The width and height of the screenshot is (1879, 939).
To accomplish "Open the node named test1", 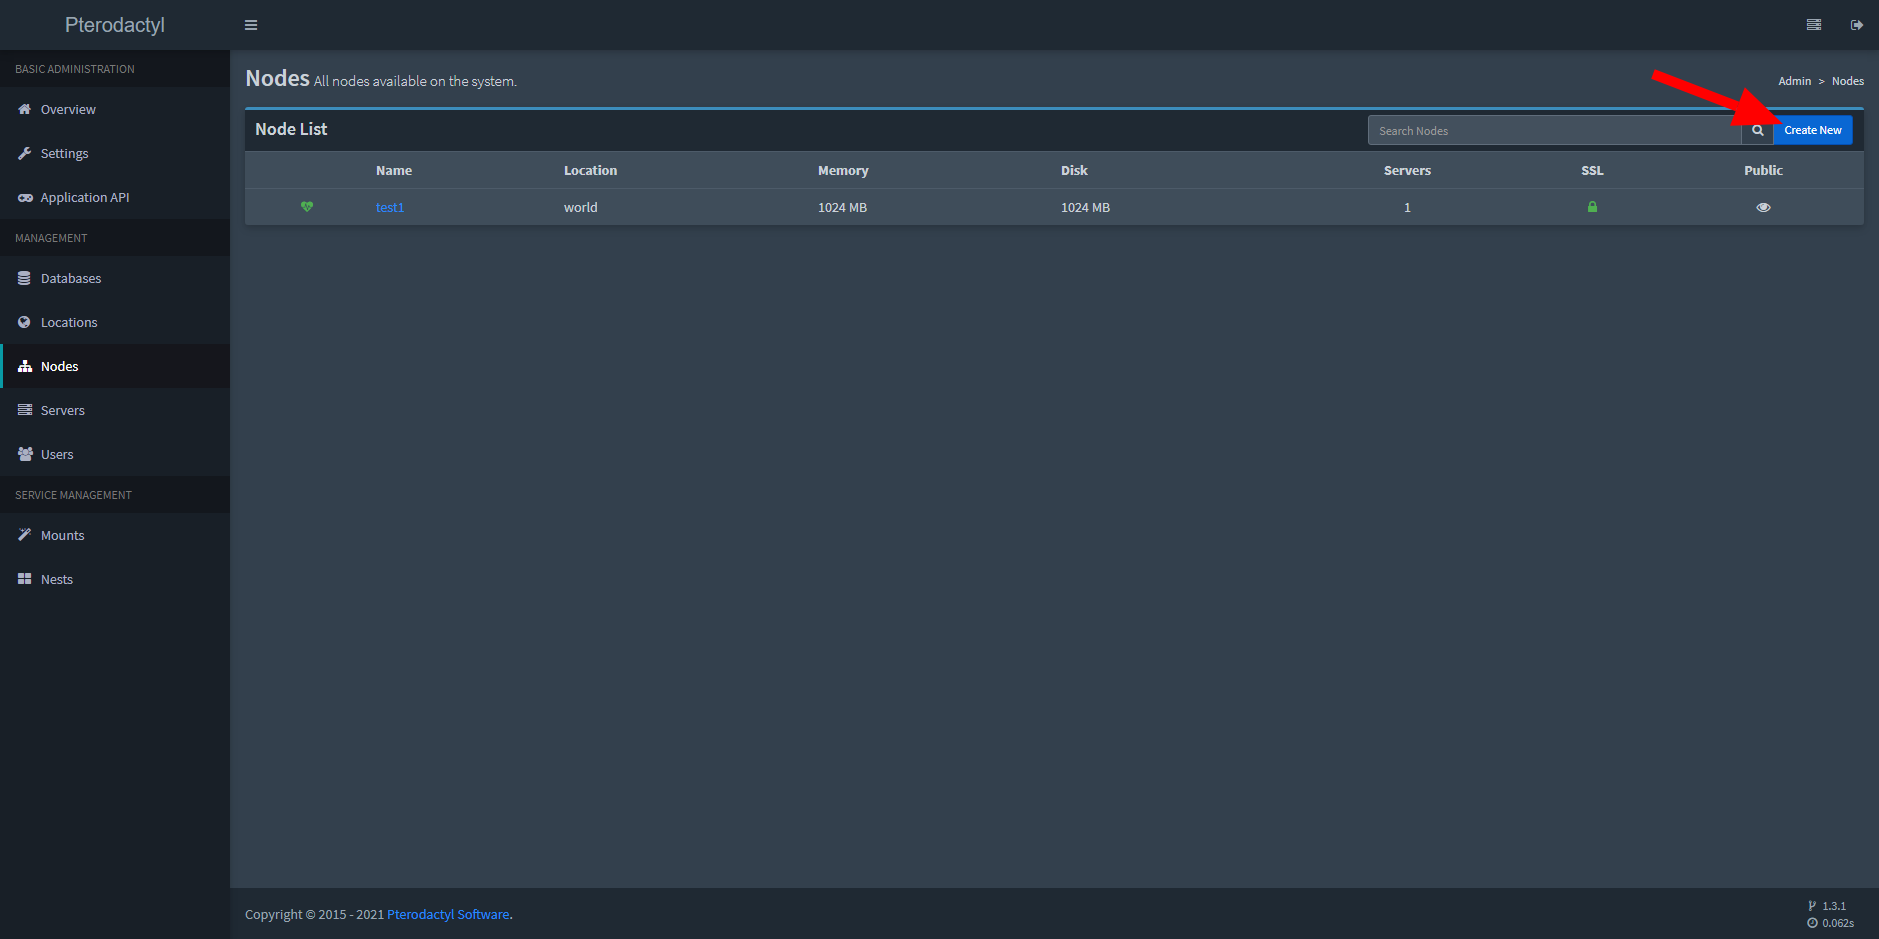I will tap(390, 207).
